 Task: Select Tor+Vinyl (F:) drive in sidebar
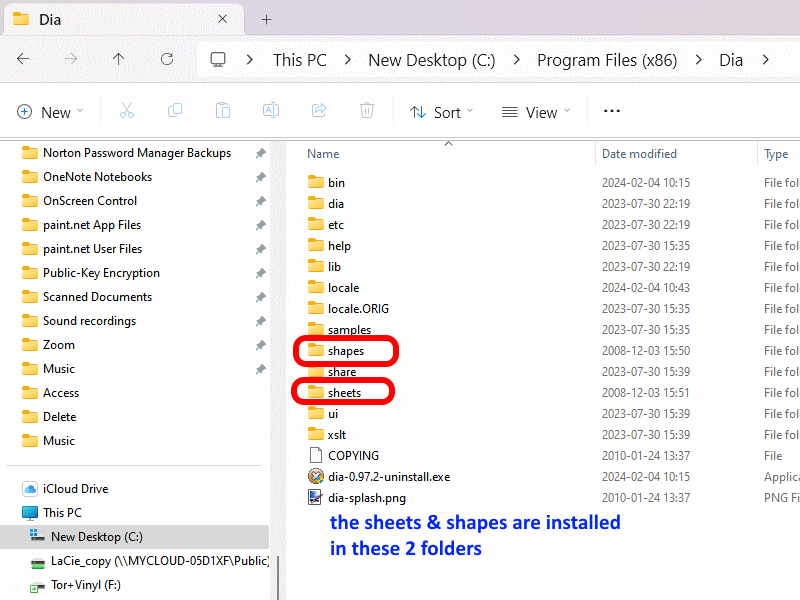(x=76, y=585)
